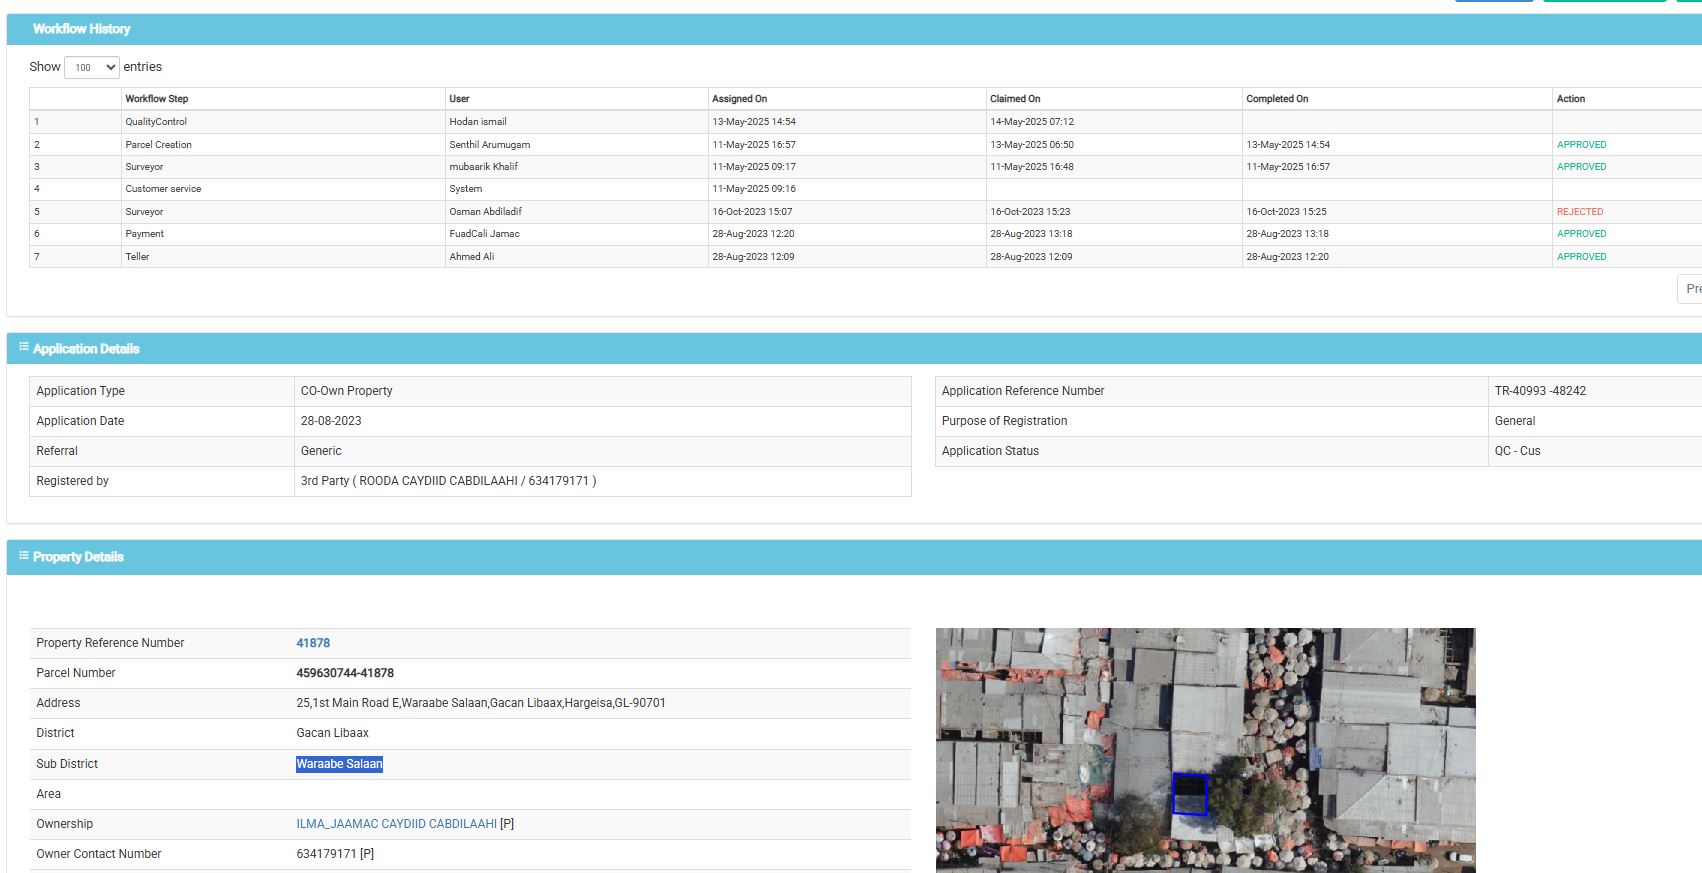This screenshot has width=1702, height=873.
Task: Select the blue parcel outline on the map
Action: click(1189, 795)
